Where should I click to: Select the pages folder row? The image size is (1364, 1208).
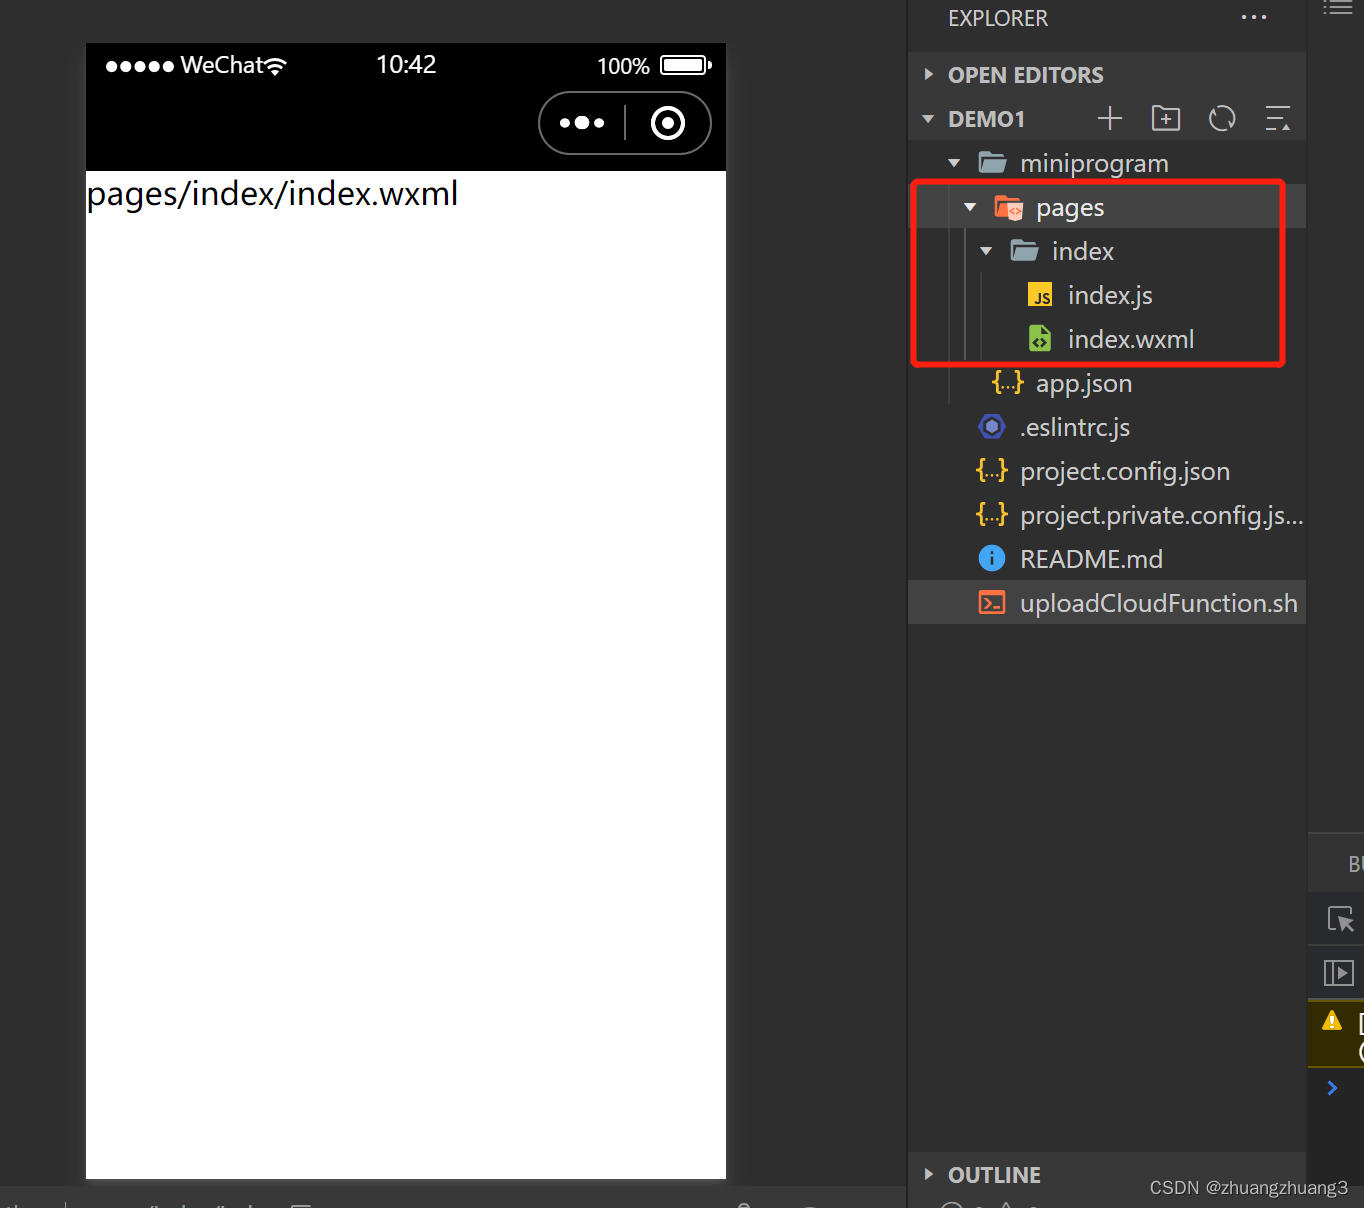click(1107, 207)
